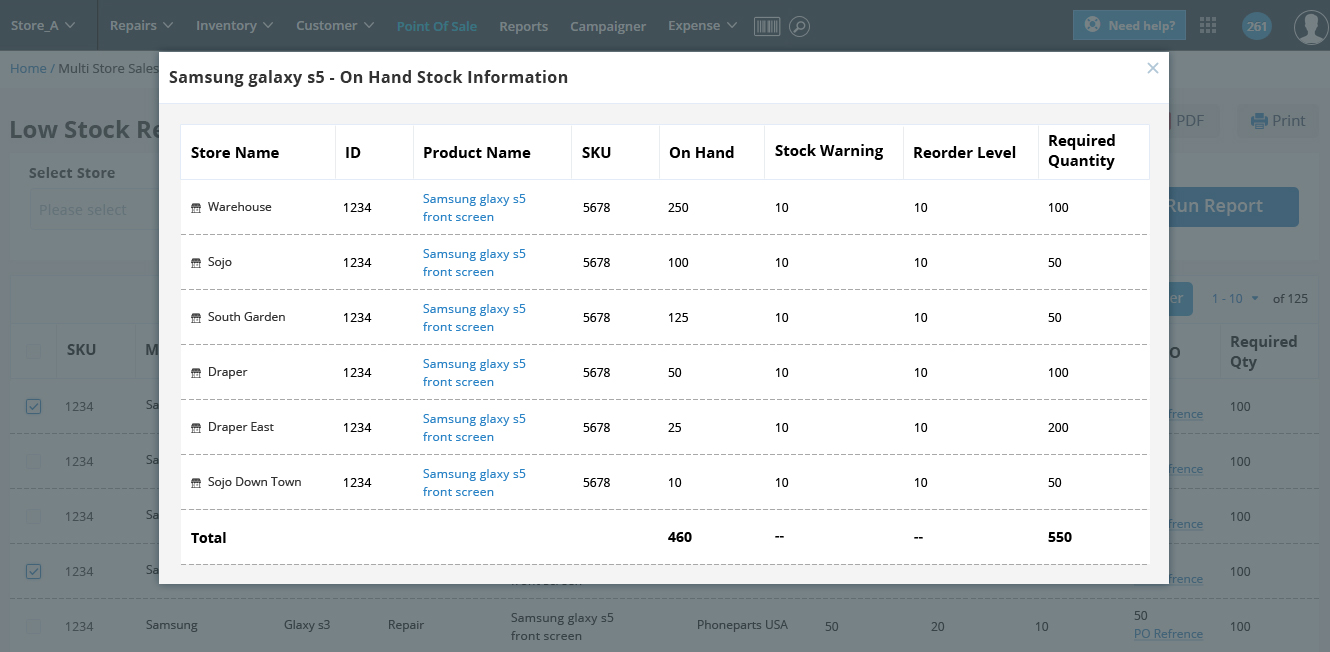Click the total On Hand value 460
The image size is (1330, 652).
[x=680, y=537]
